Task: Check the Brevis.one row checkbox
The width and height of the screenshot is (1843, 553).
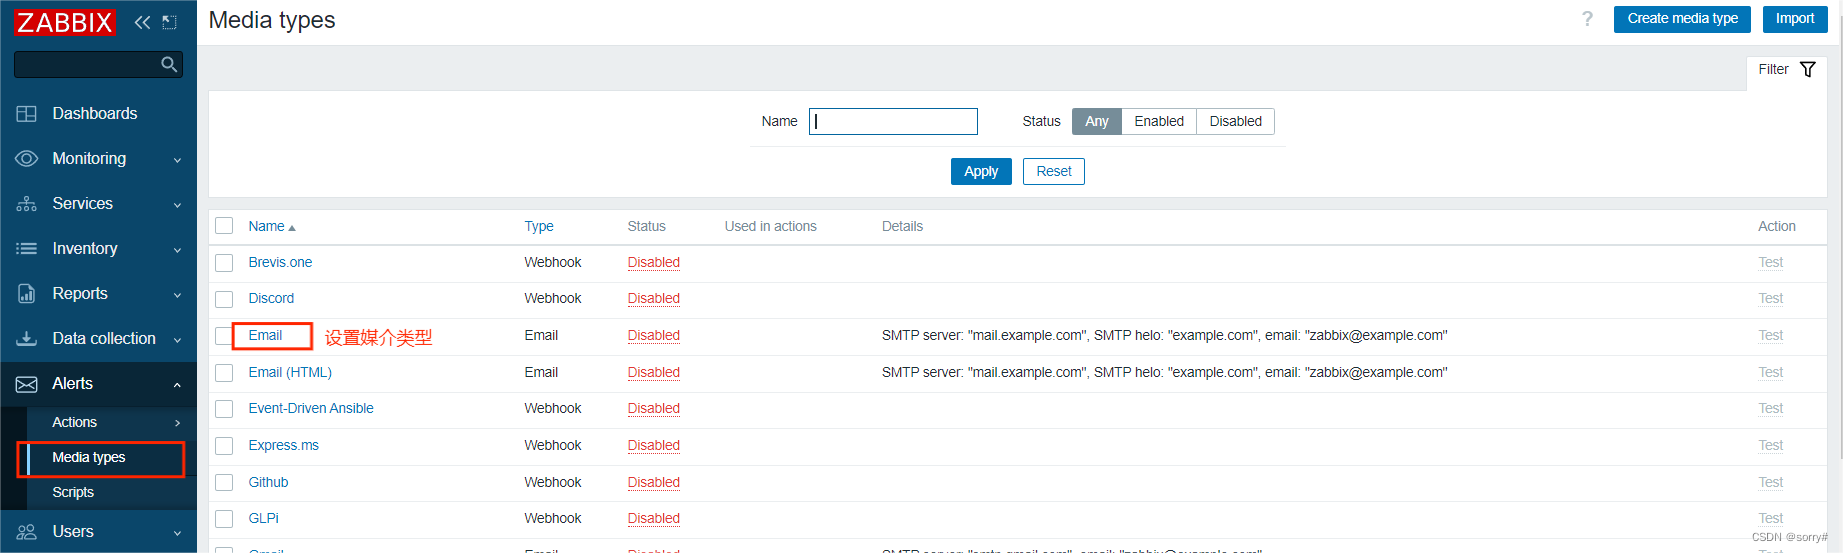Action: pyautogui.click(x=224, y=263)
